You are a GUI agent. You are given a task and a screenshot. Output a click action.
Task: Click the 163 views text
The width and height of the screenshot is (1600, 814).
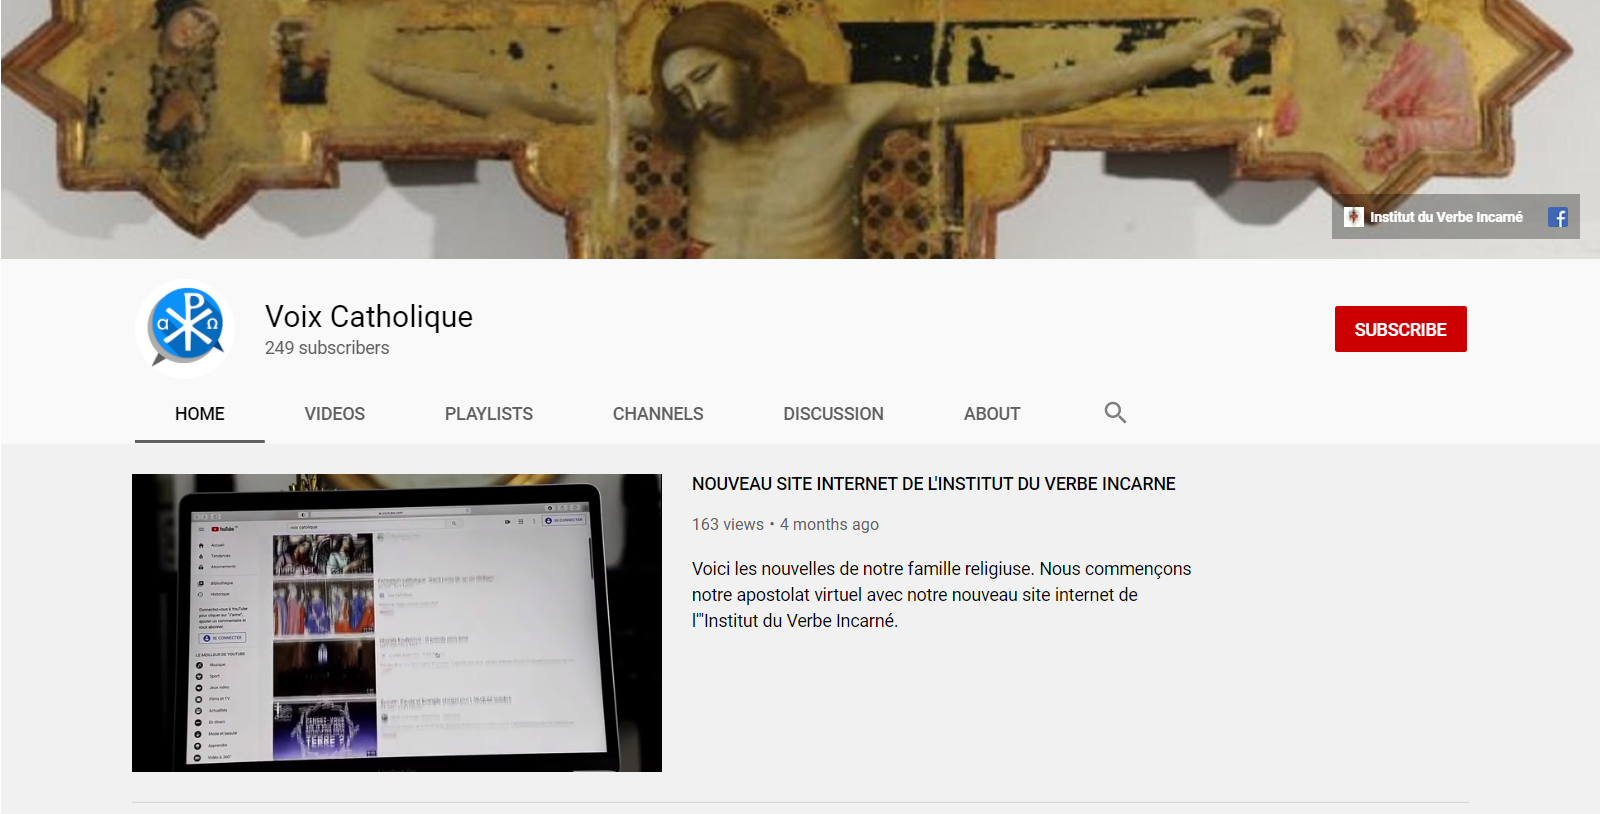click(728, 524)
